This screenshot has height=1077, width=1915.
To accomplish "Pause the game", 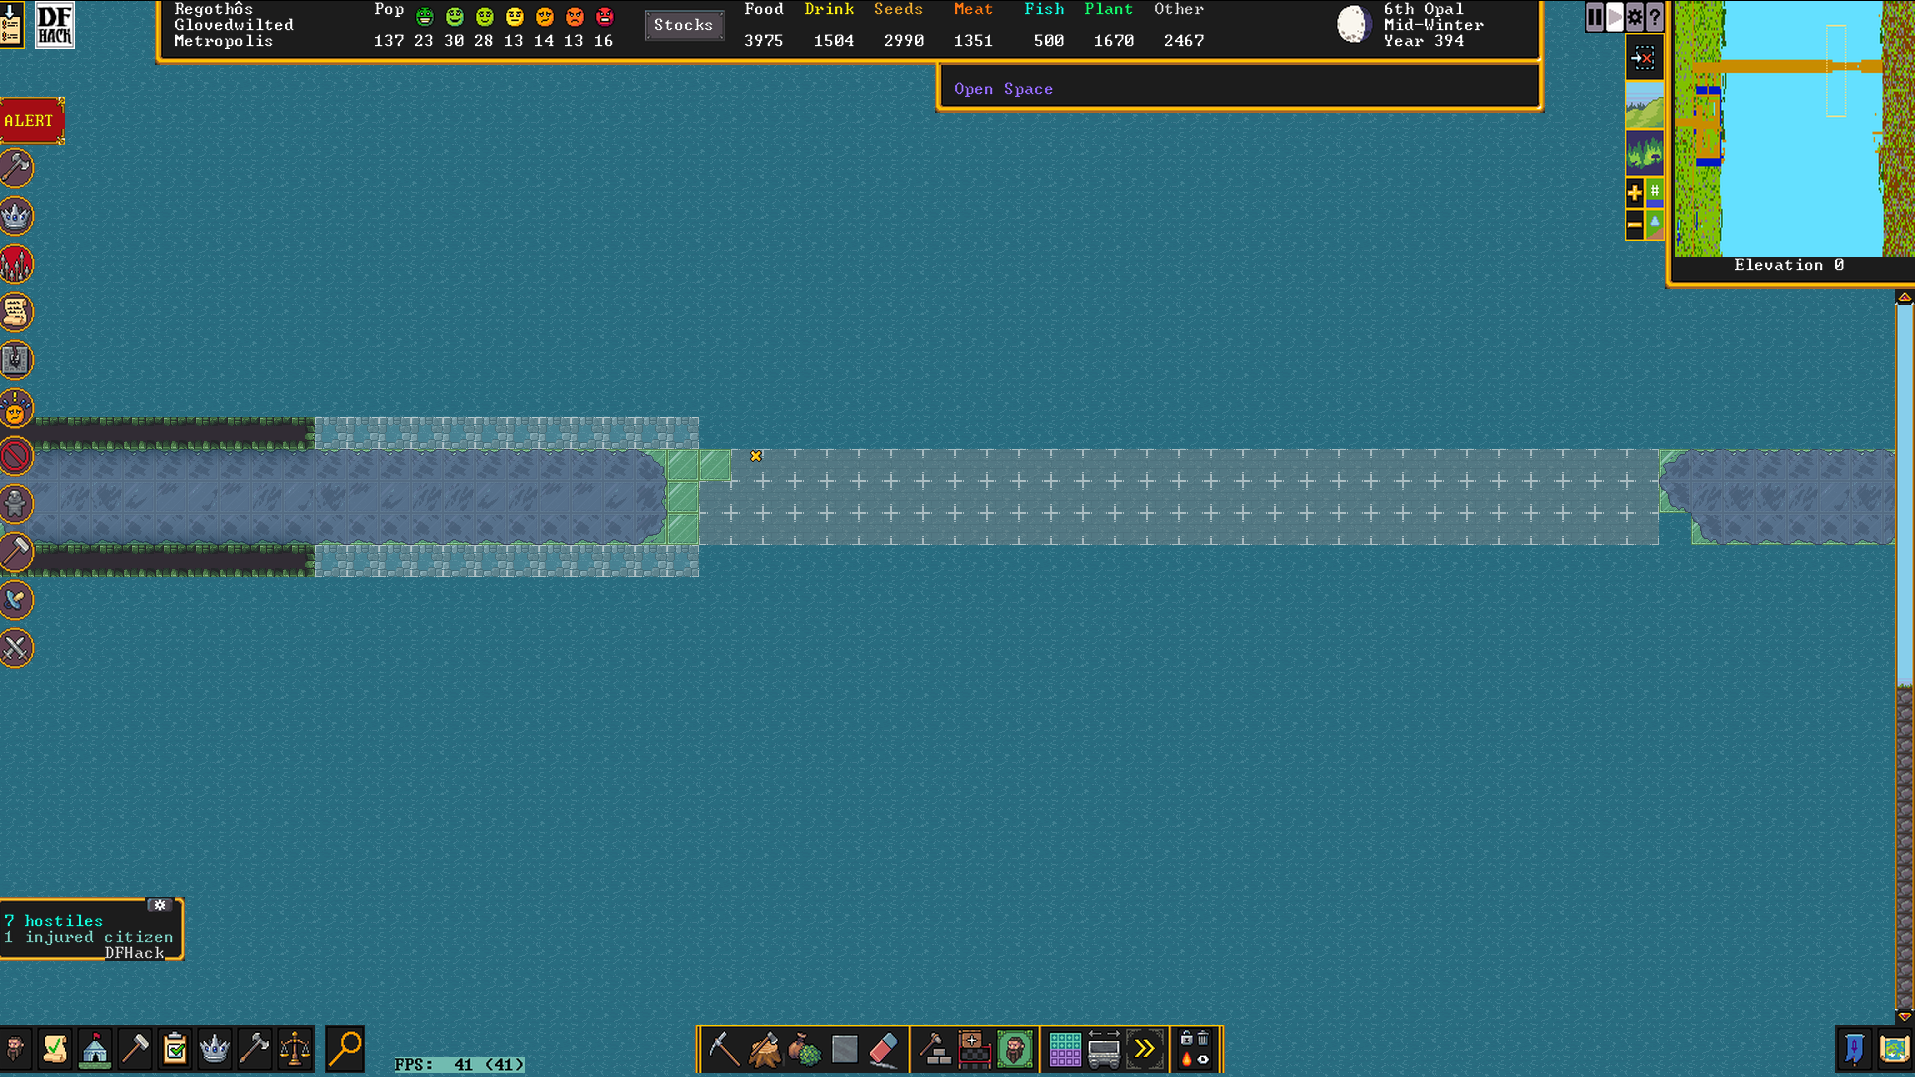I will pyautogui.click(x=1595, y=17).
